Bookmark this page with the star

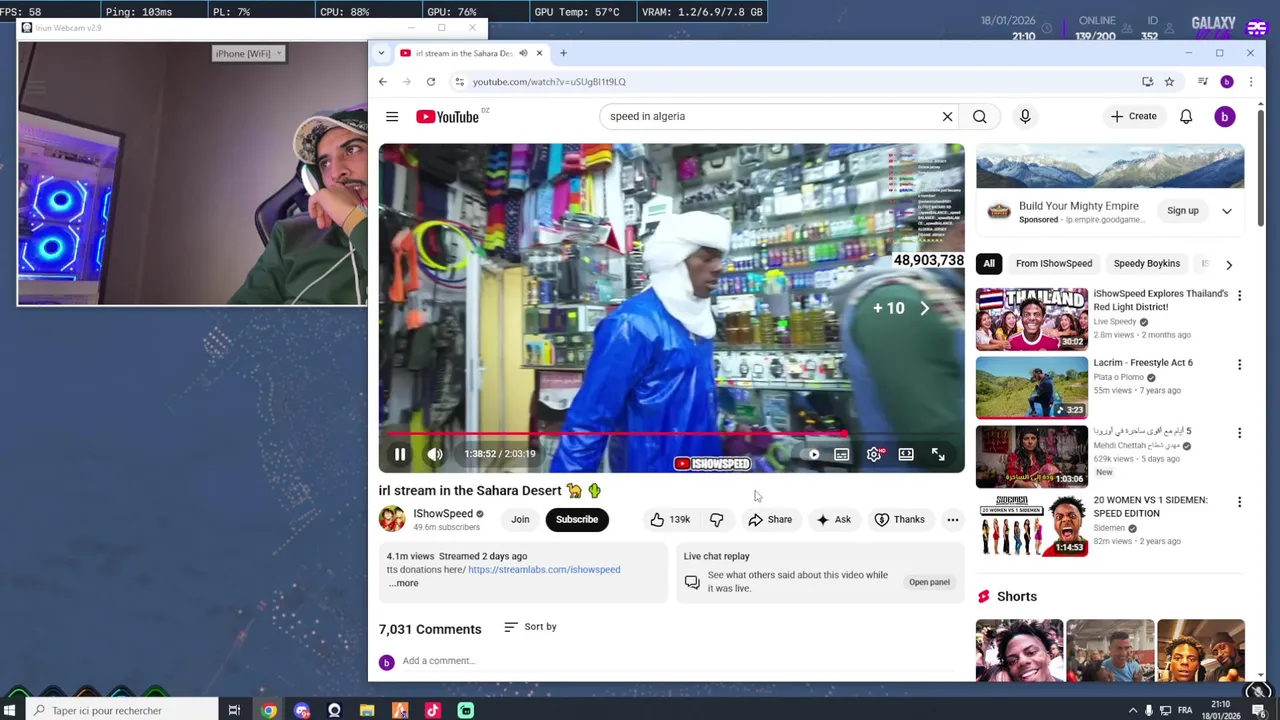[x=1169, y=82]
